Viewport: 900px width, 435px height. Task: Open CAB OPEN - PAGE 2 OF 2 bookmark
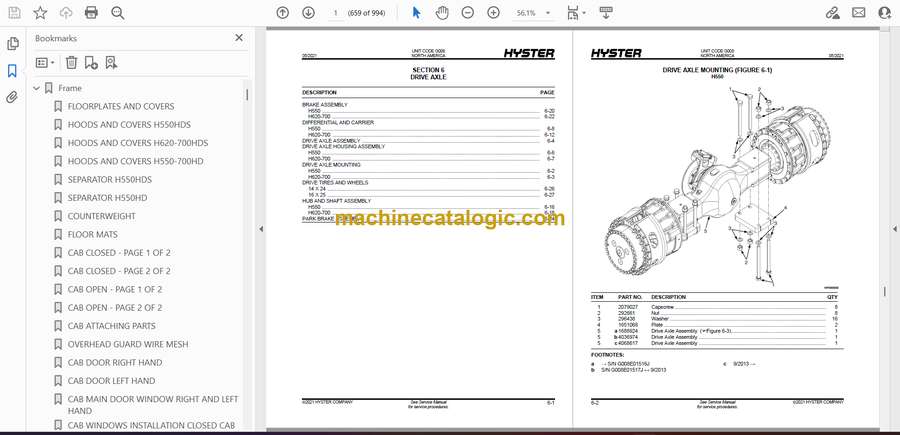coord(115,308)
